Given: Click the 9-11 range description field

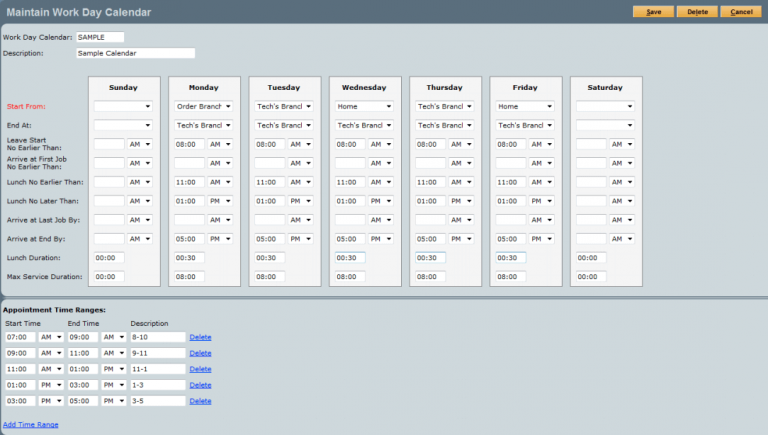Looking at the screenshot, I should (x=158, y=353).
